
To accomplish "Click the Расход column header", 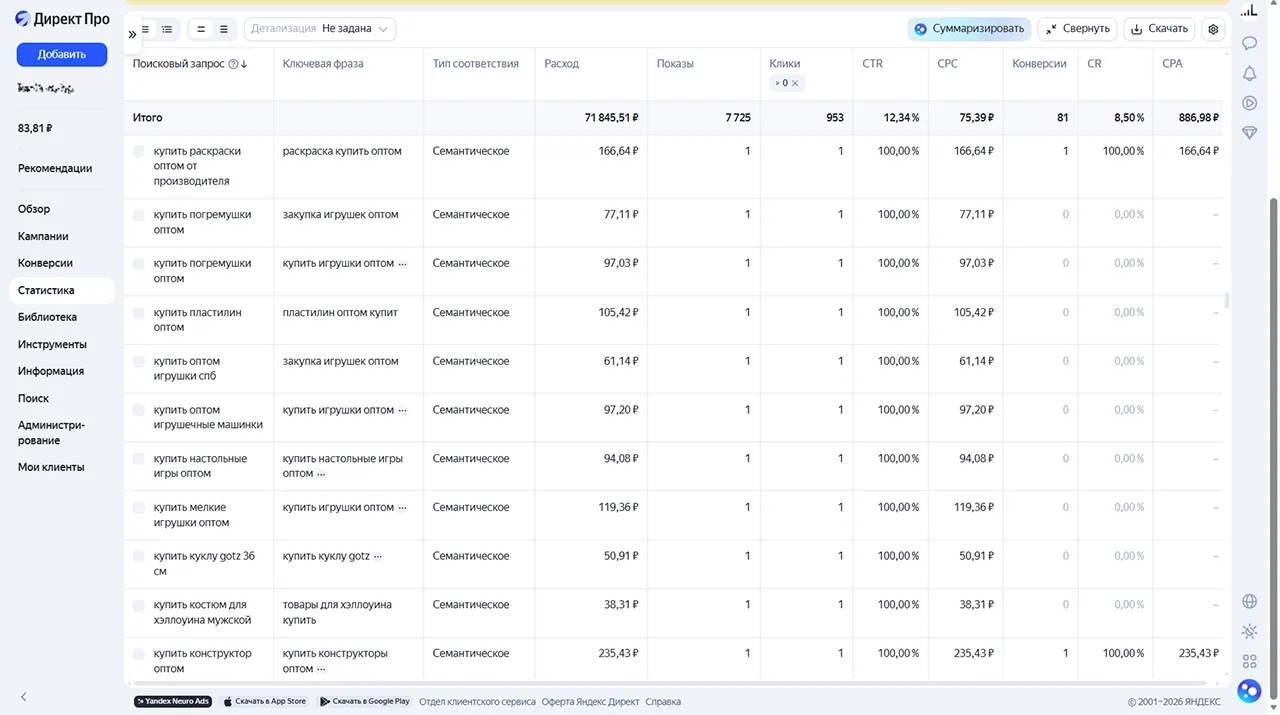I will (x=561, y=64).
